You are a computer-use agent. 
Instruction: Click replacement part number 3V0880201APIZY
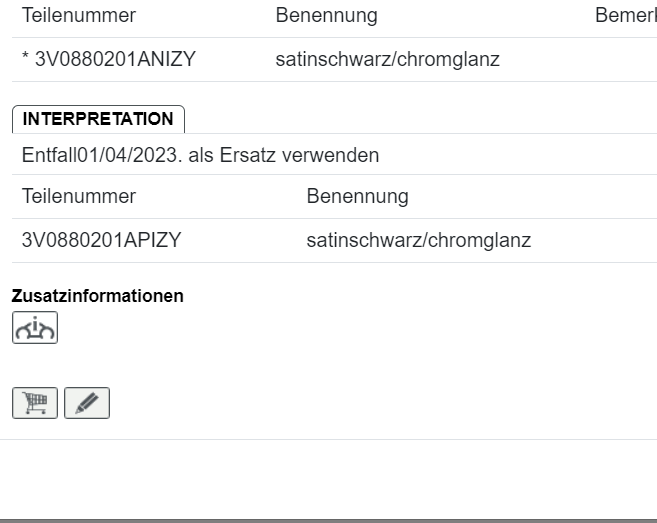[x=101, y=241]
